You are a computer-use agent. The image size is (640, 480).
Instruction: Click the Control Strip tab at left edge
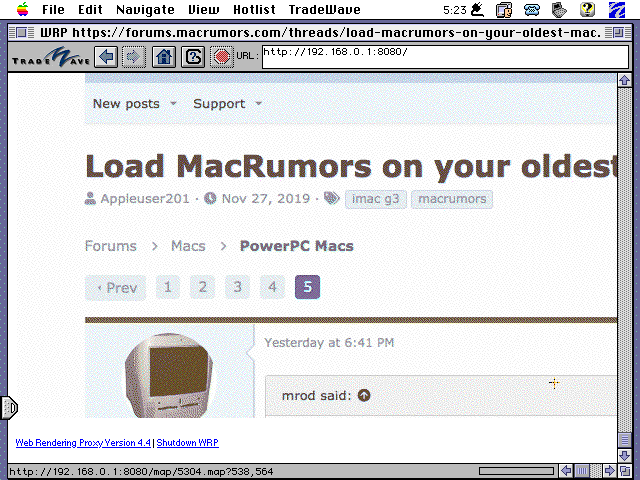(9, 407)
